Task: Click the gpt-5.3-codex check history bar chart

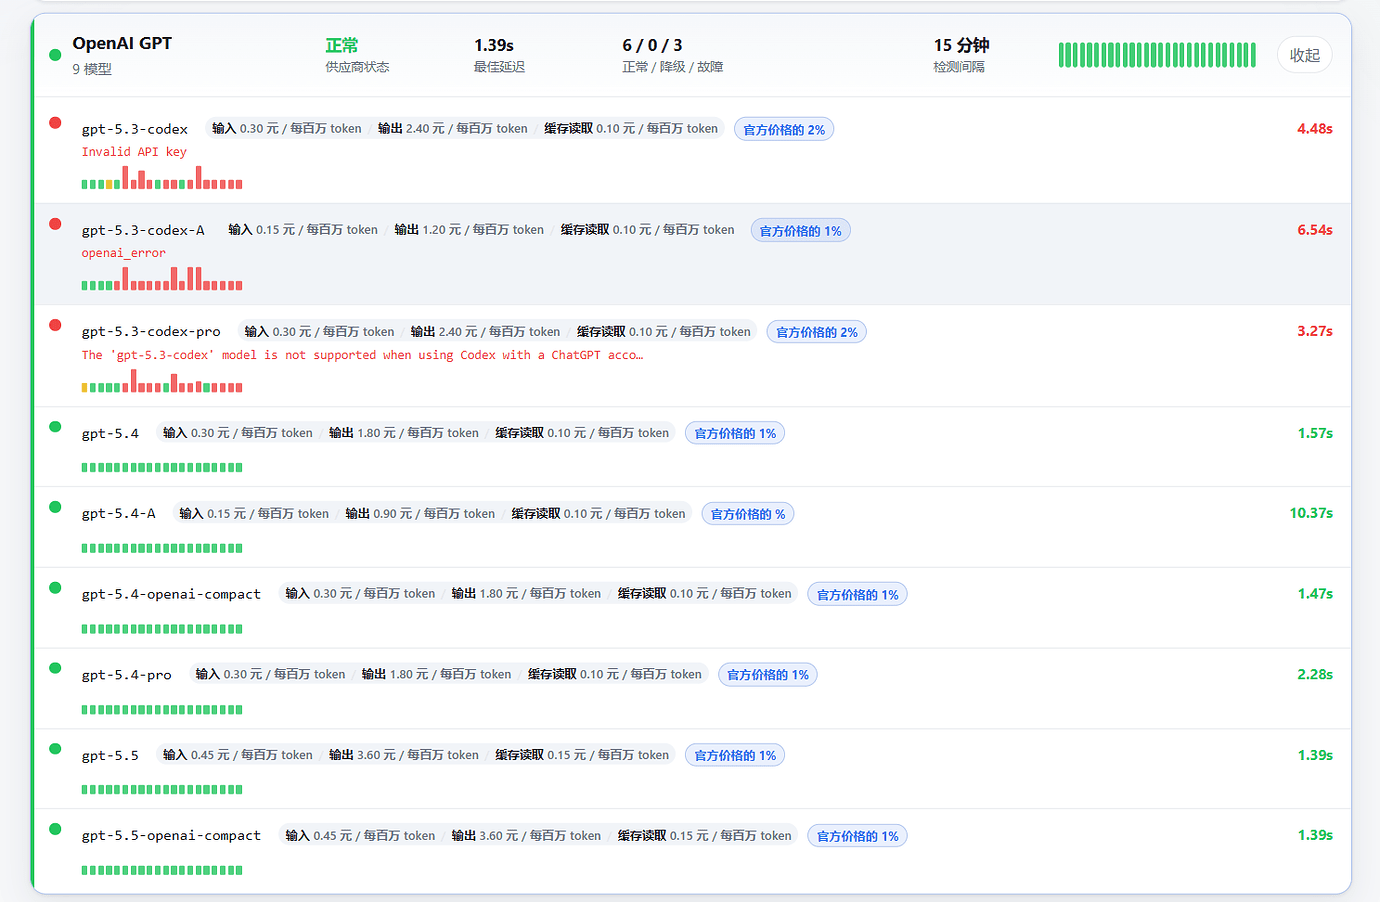Action: (x=162, y=177)
